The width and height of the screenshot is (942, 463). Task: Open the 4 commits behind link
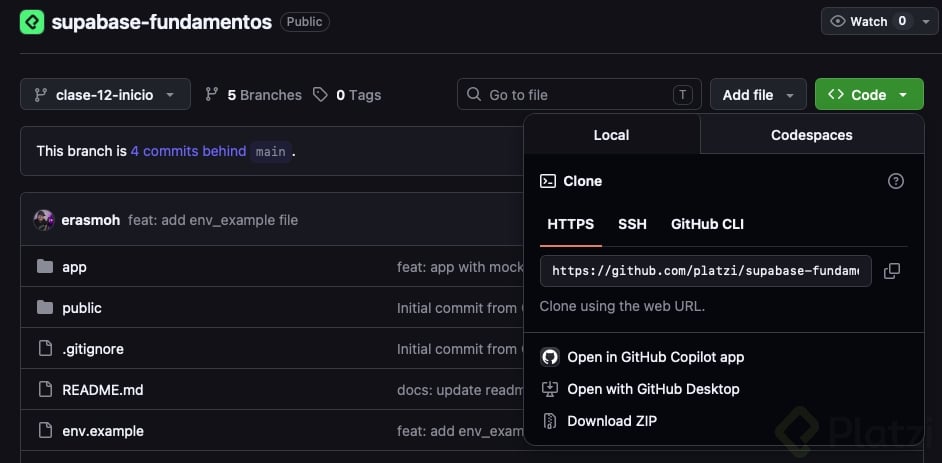(x=188, y=151)
